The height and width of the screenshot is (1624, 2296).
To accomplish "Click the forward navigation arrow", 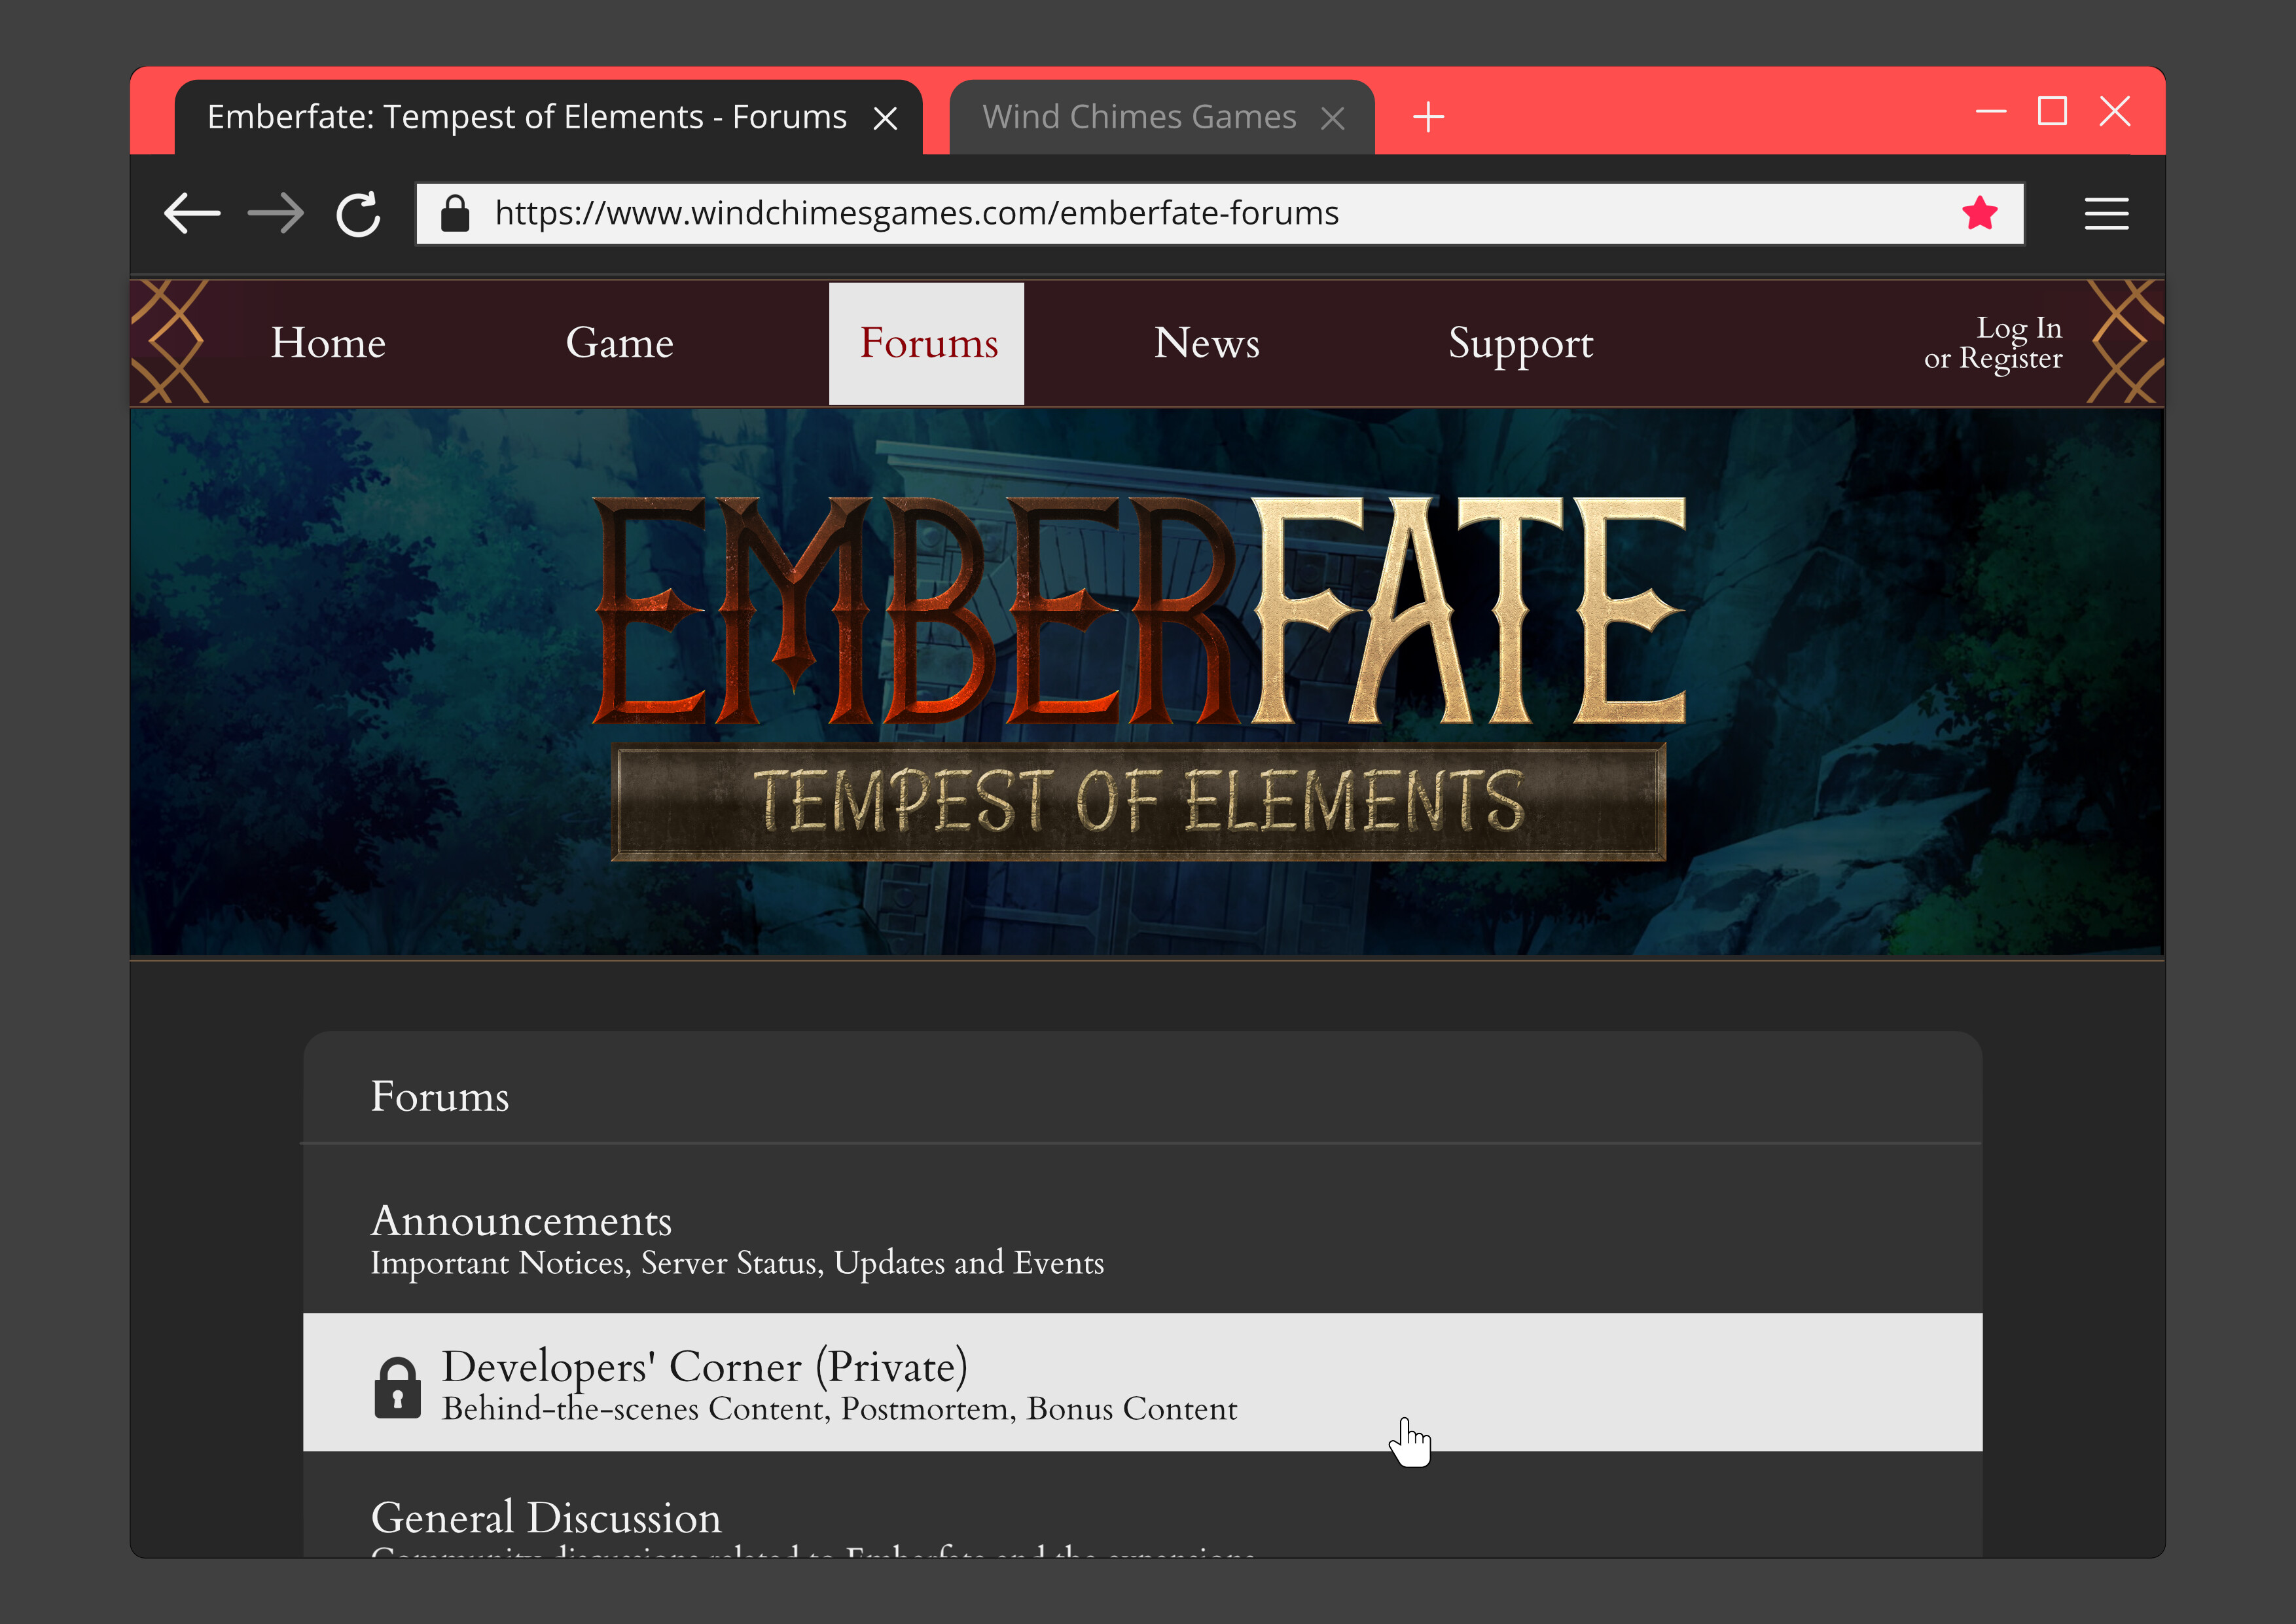I will tap(275, 213).
